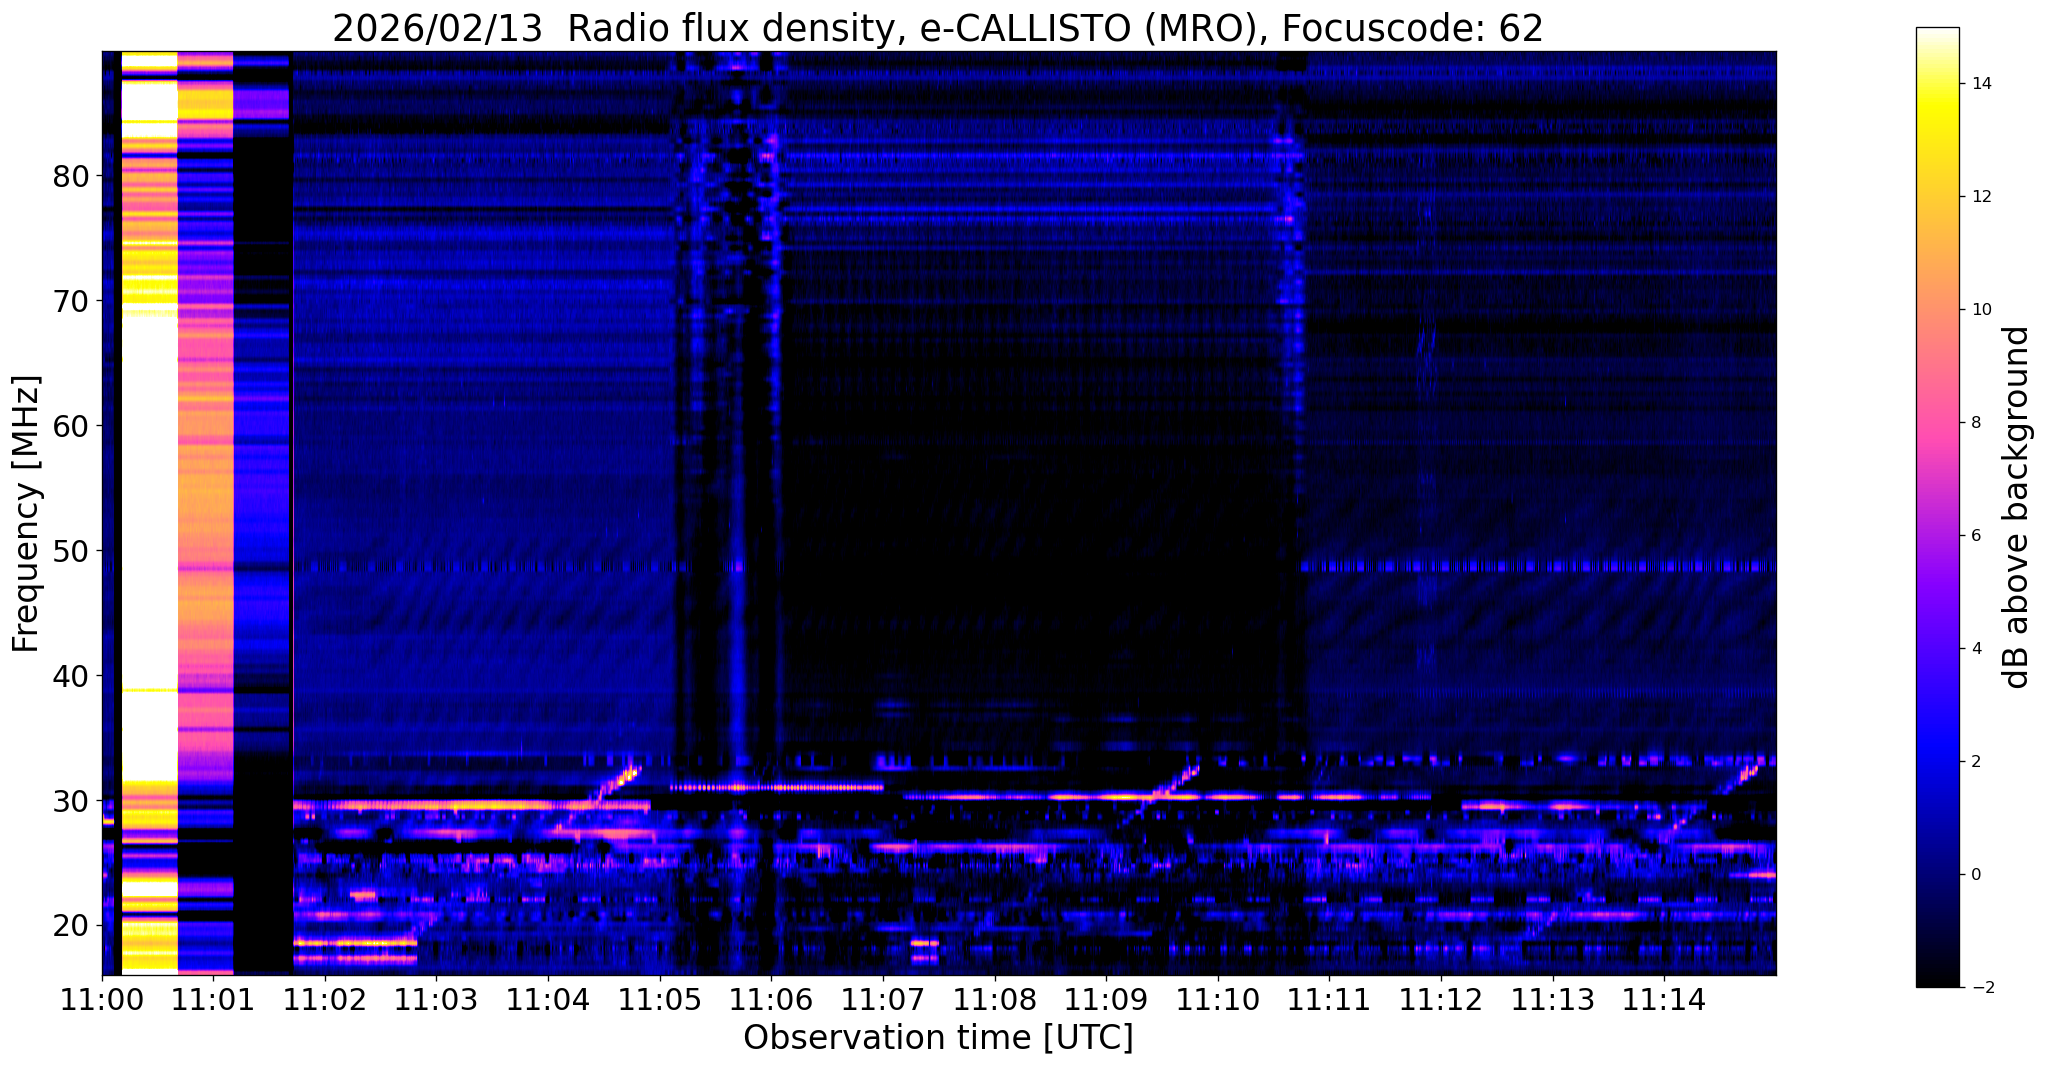Click the 11:04 time tick label
This screenshot has height=1067, width=2047.
tap(548, 999)
